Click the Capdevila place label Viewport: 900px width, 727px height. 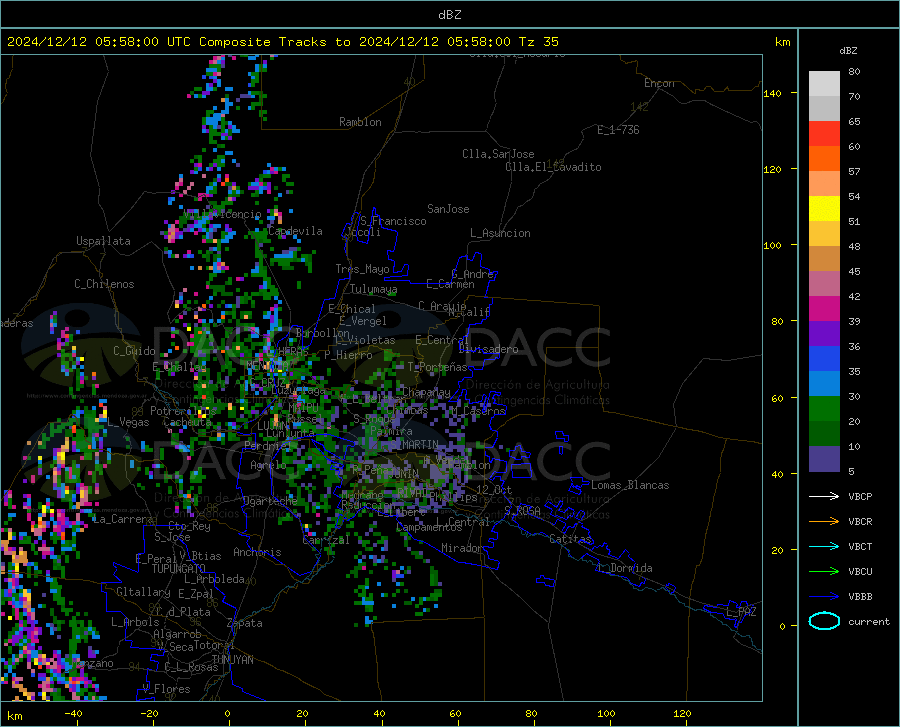295,231
